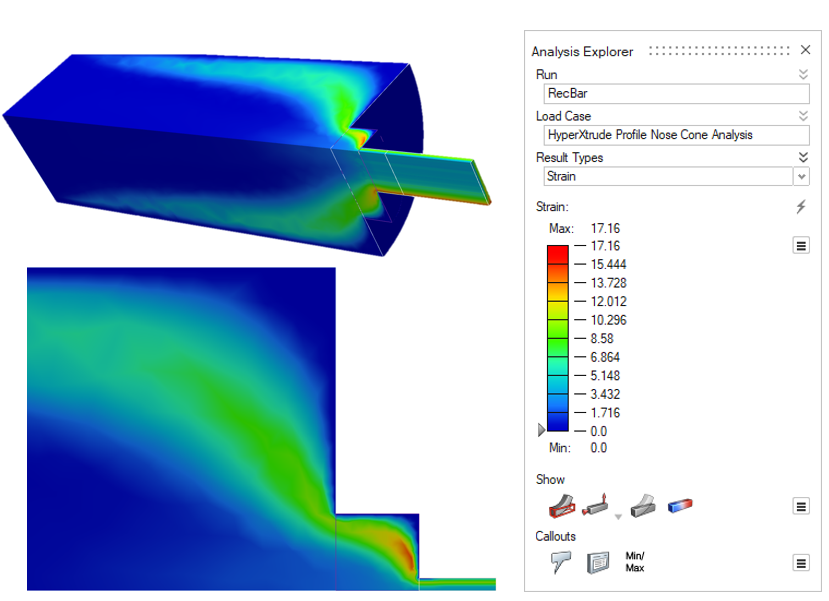Click the Max value 17.16
The image size is (829, 601).
pyautogui.click(x=605, y=228)
